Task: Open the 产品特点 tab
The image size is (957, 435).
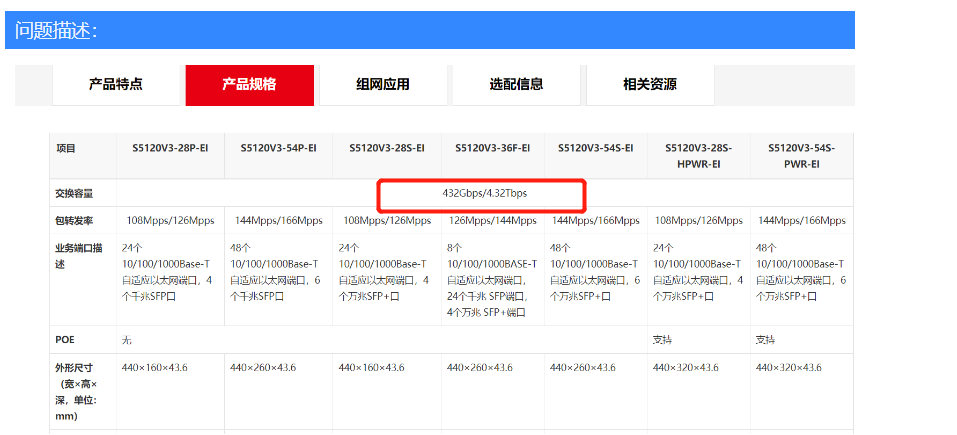Action: pos(116,85)
